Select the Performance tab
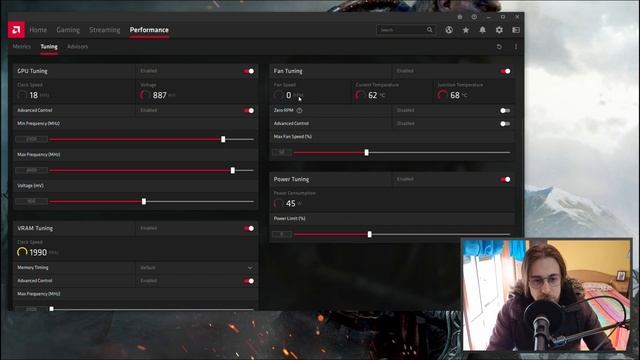 point(149,30)
